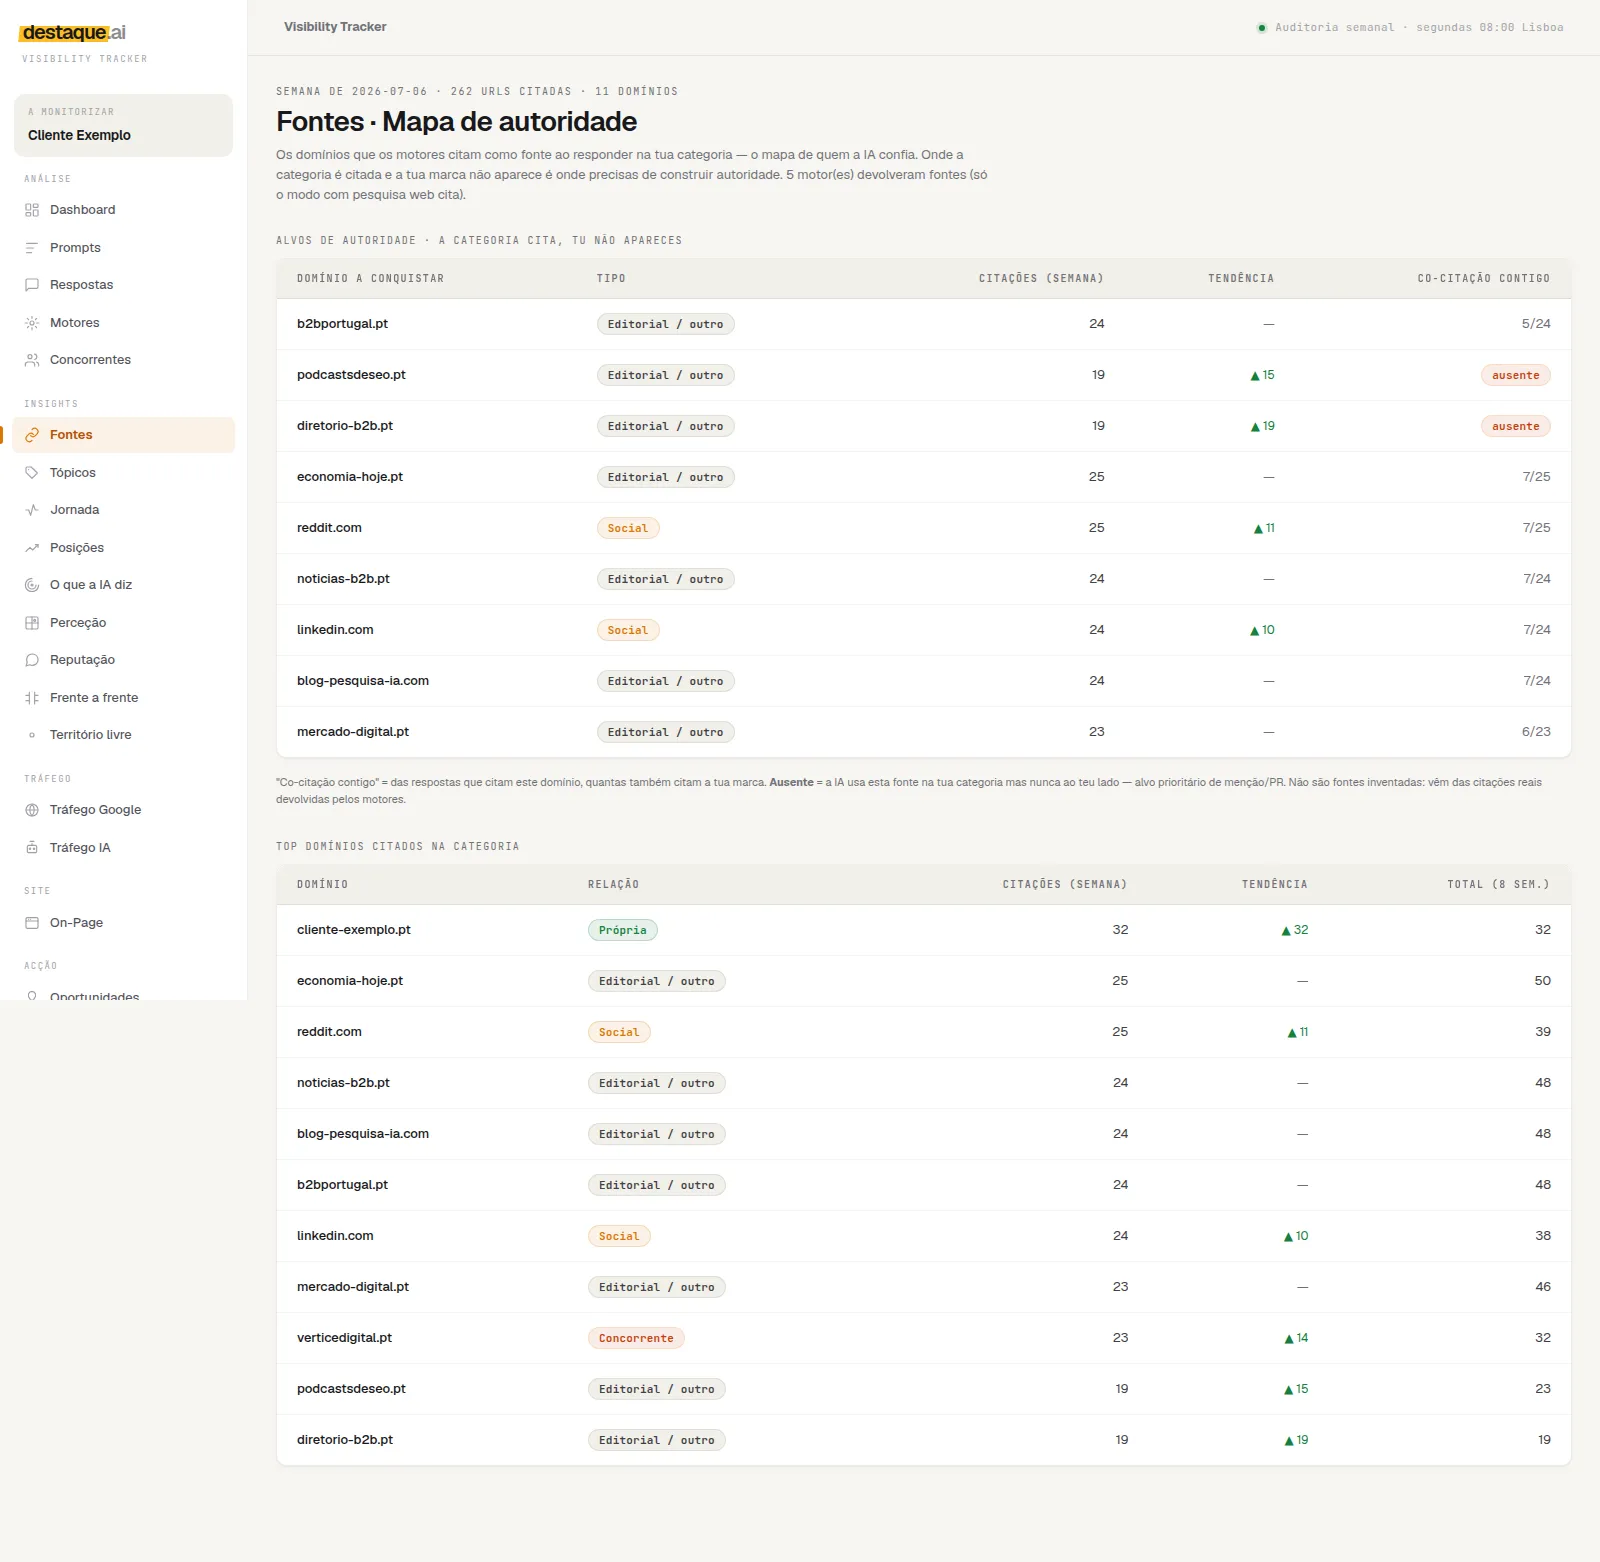1600x1562 pixels.
Task: Select Tópicos under Insights
Action: click(x=124, y=473)
